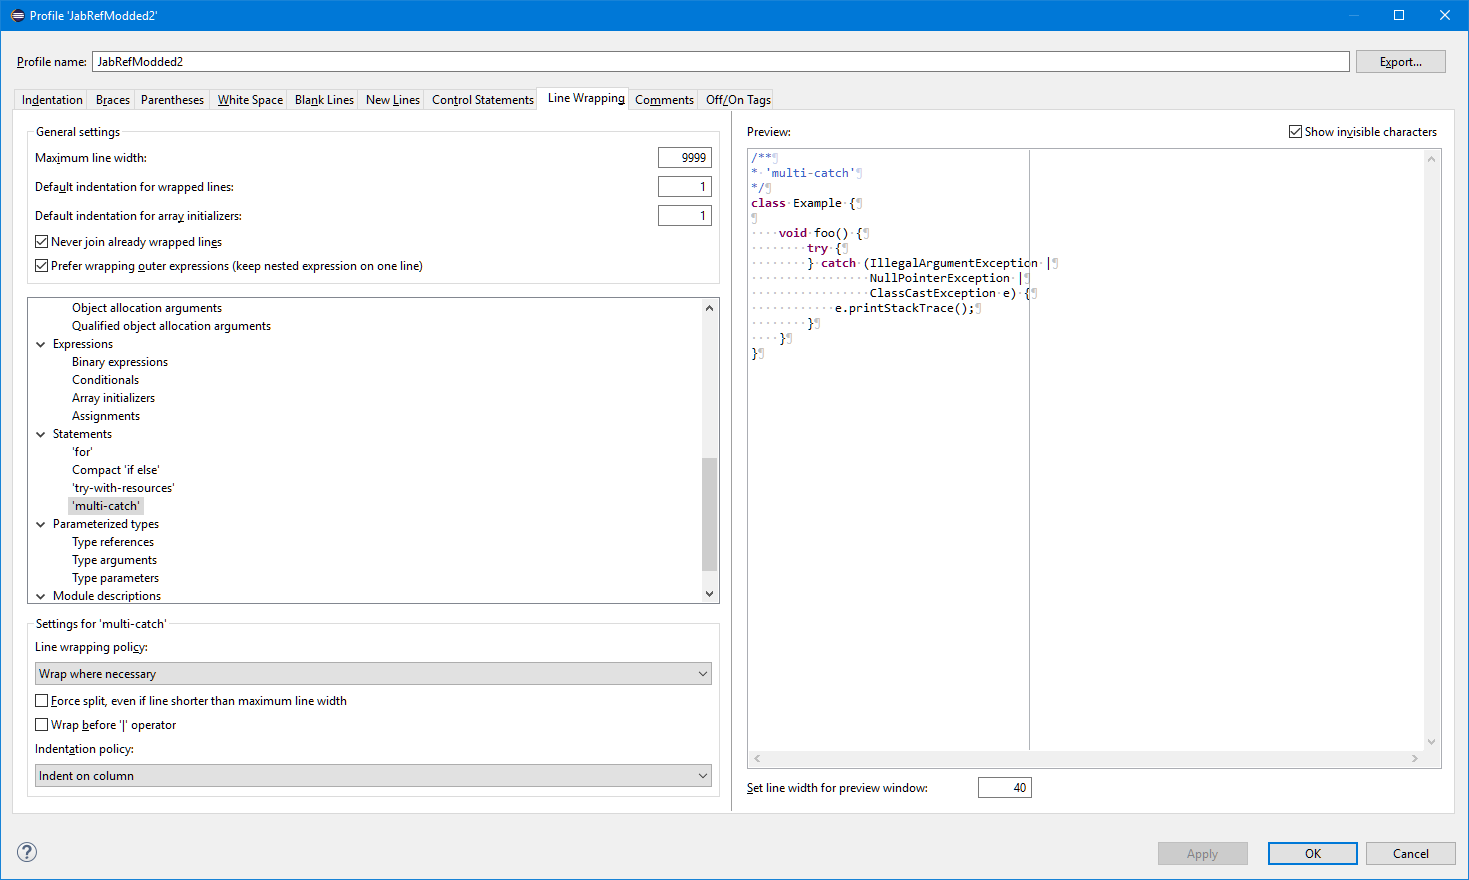Uncheck Show invisible characters
Image resolution: width=1469 pixels, height=880 pixels.
pyautogui.click(x=1296, y=132)
